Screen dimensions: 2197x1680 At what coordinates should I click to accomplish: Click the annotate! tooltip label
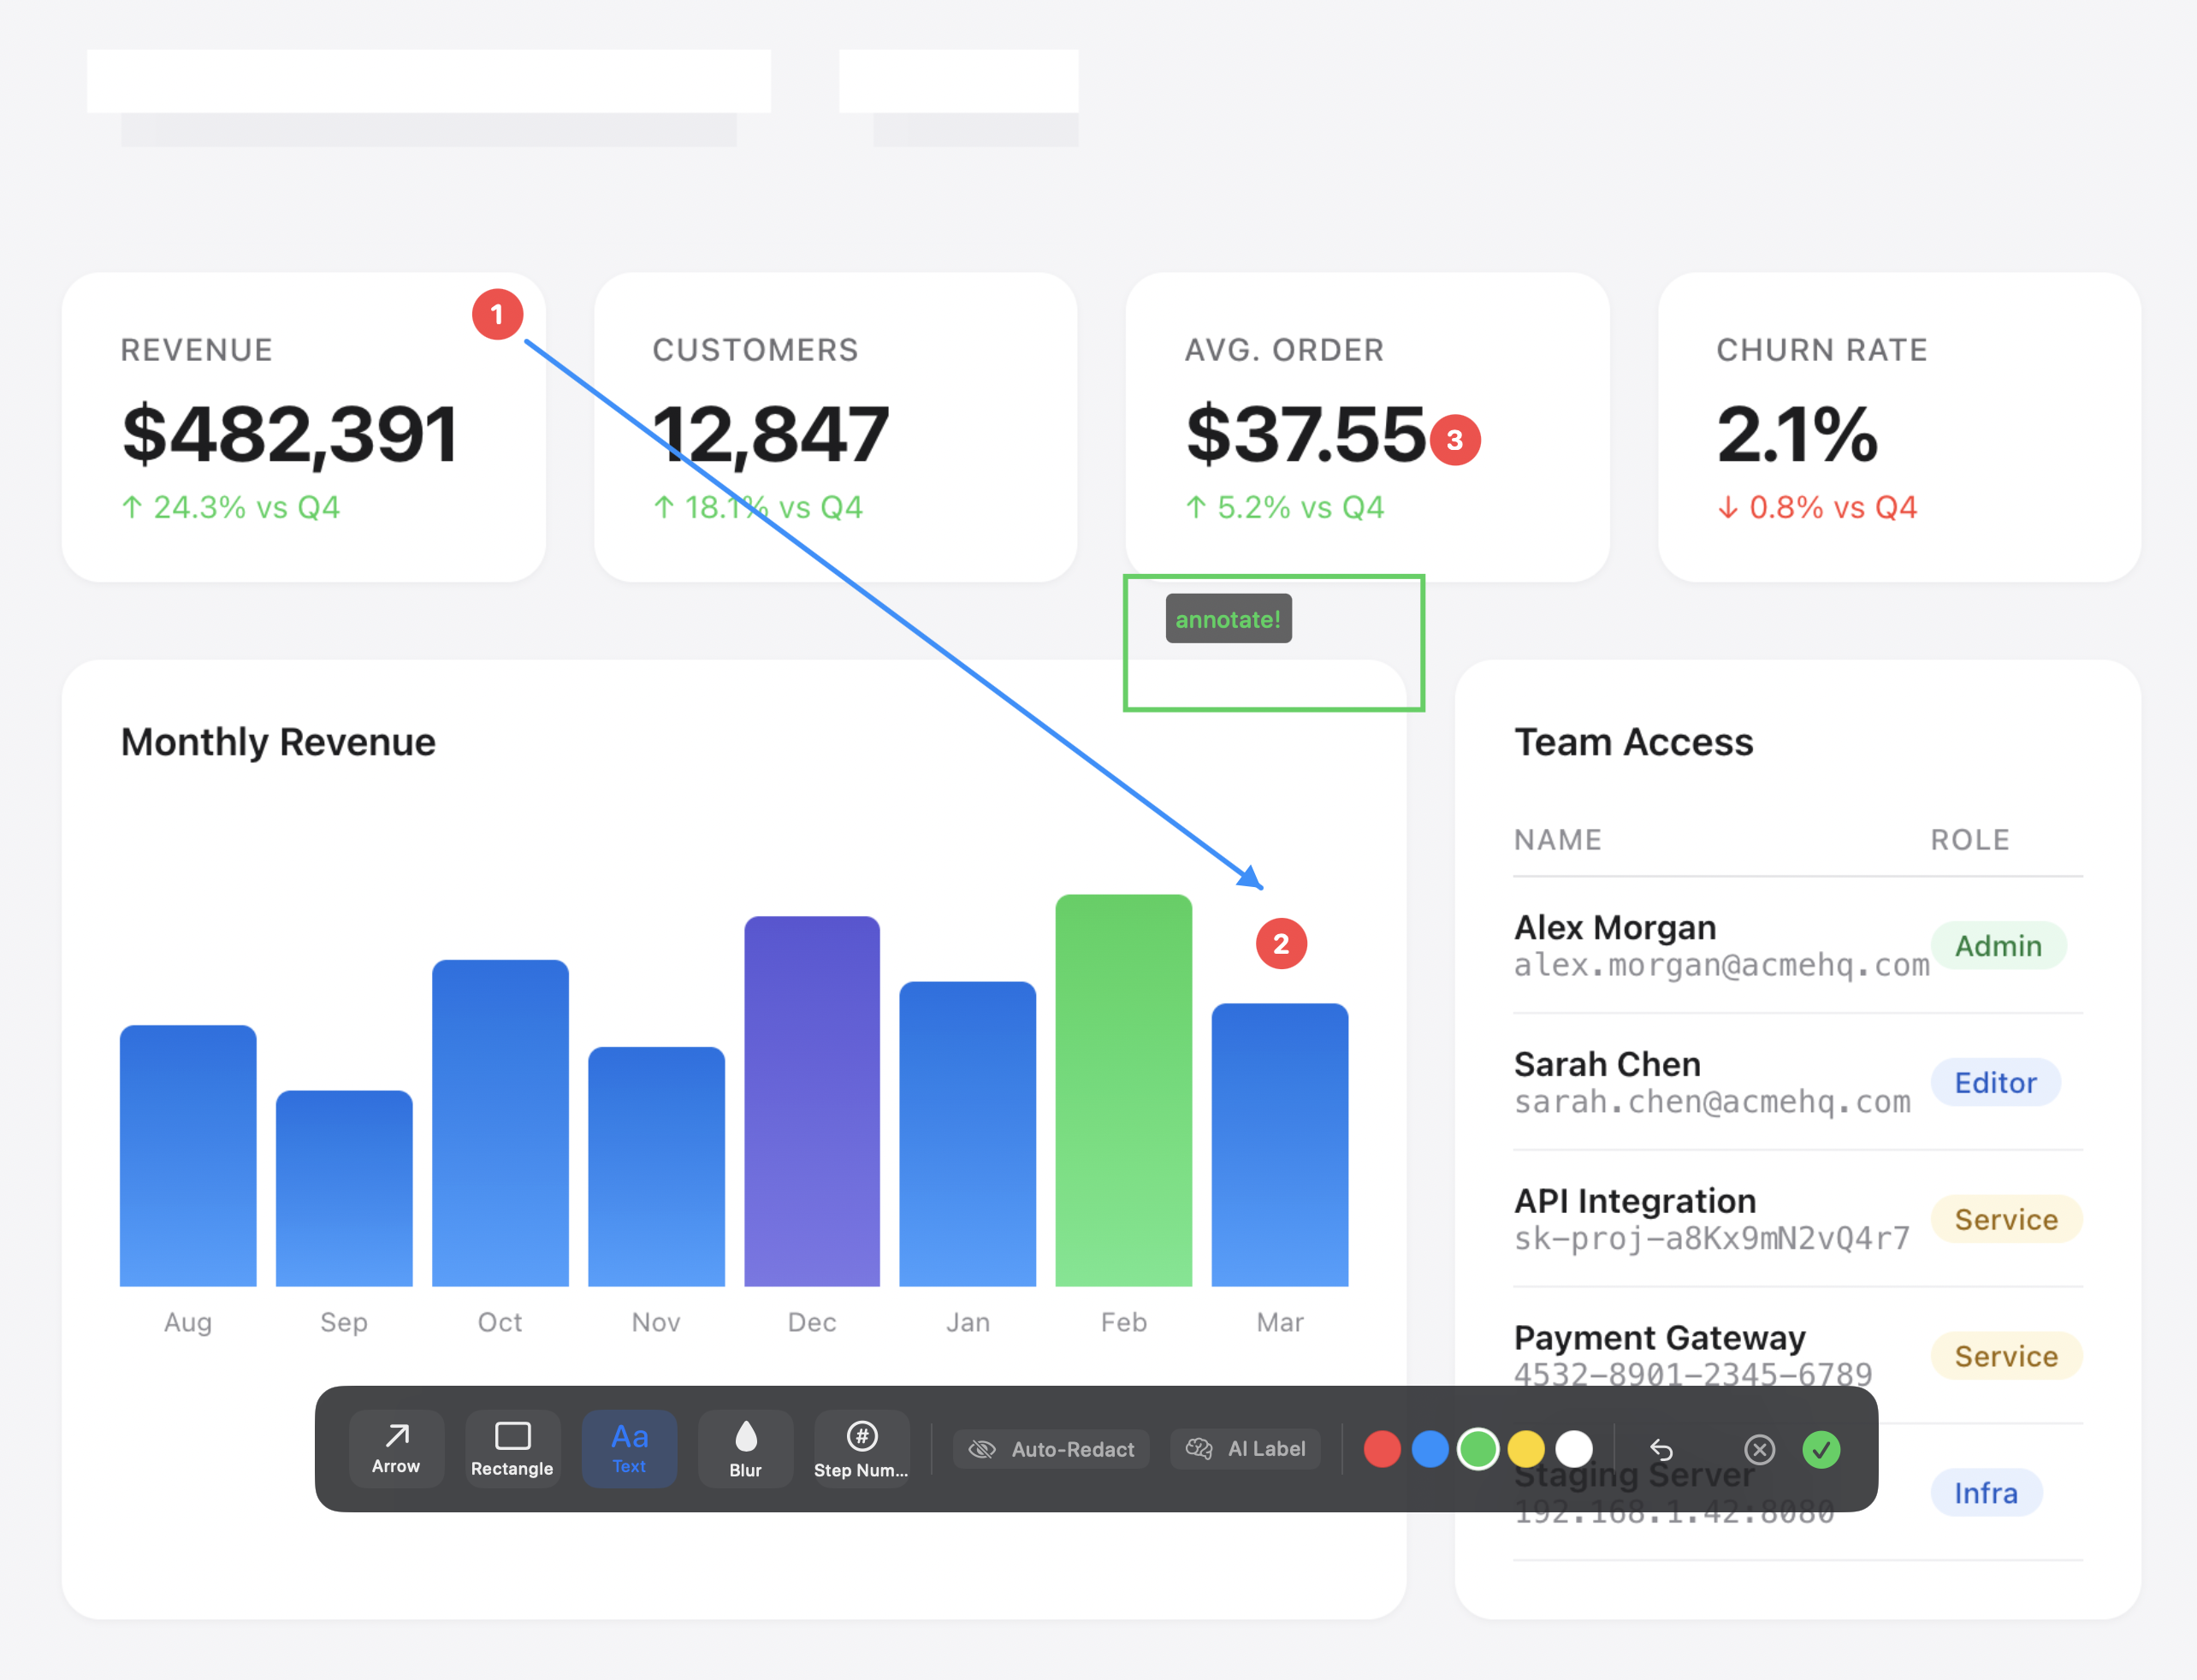click(x=1228, y=619)
